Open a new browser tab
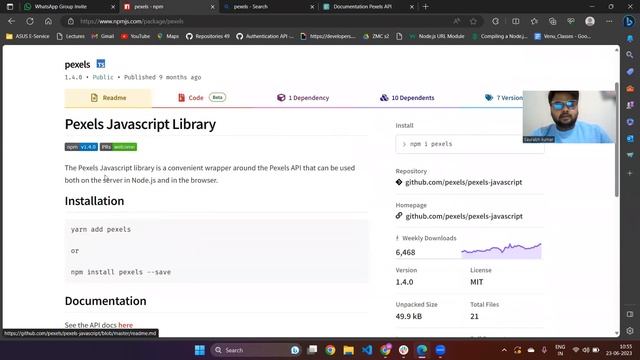640x360 pixels. click(425, 7)
